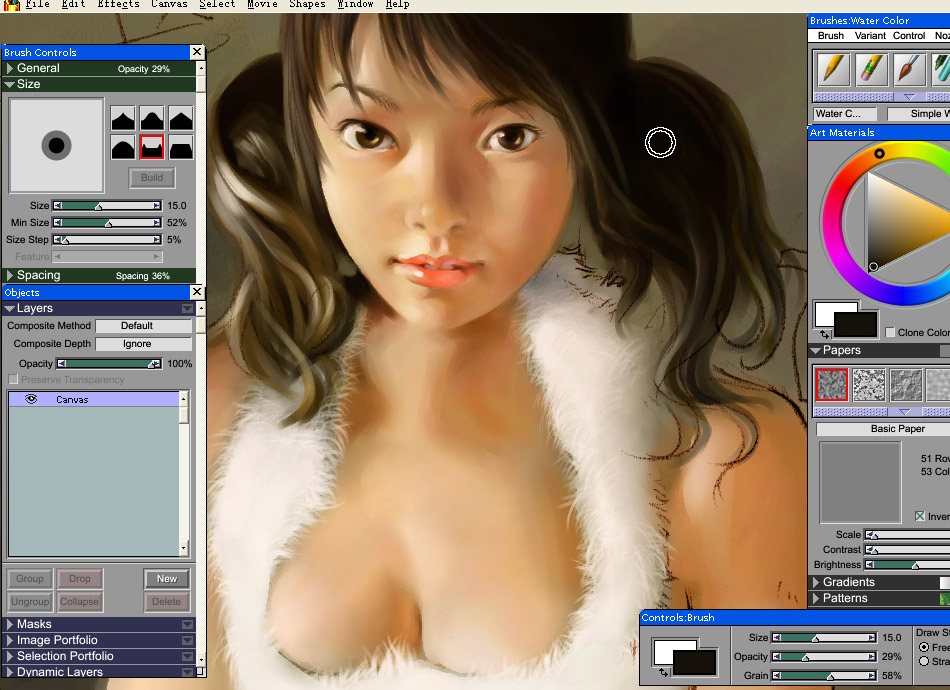950x690 pixels.
Task: Click the Collapse button
Action: point(79,602)
